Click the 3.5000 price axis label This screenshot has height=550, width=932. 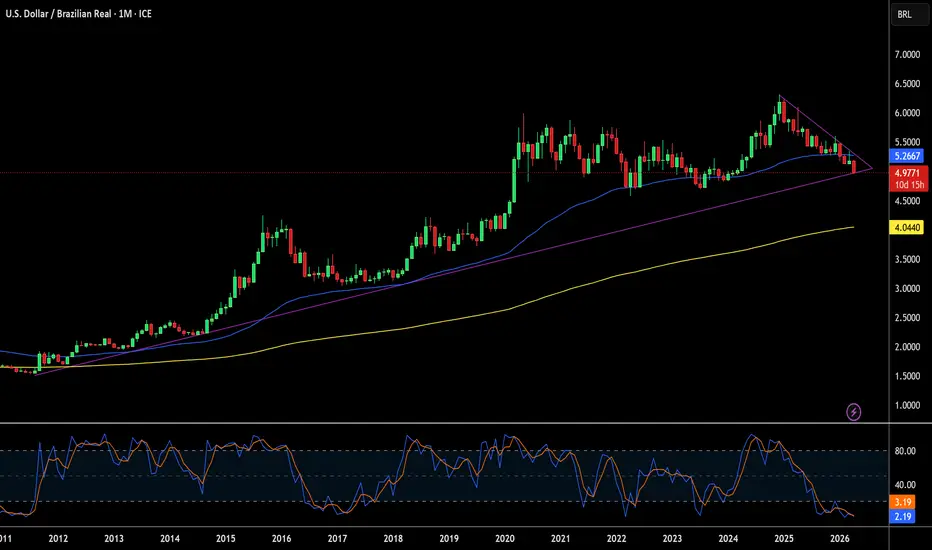click(907, 259)
